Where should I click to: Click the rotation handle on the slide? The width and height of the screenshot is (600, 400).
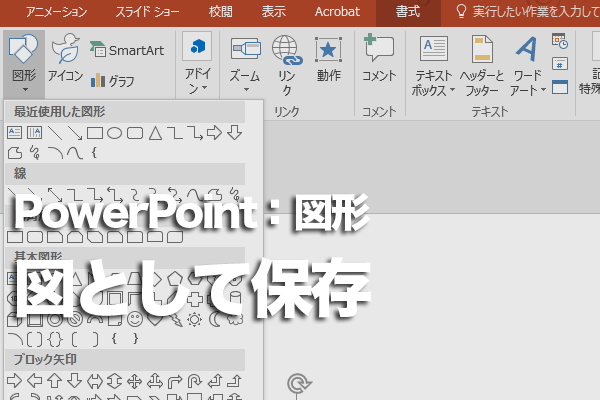tap(299, 384)
